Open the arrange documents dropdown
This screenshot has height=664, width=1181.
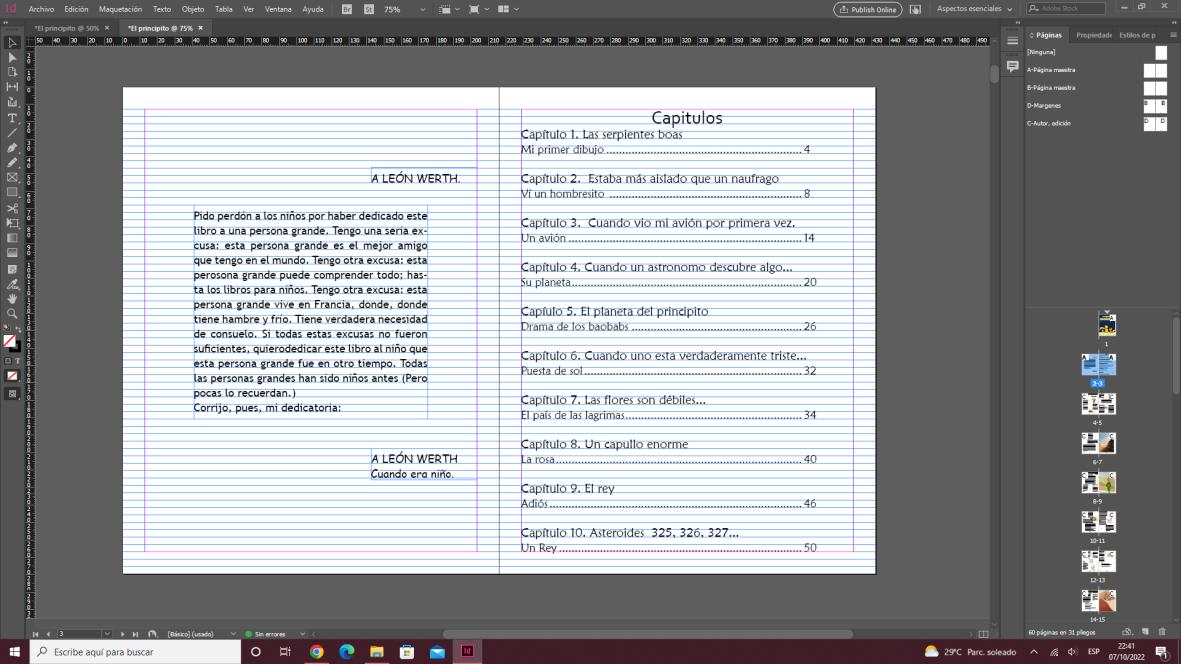click(x=516, y=10)
